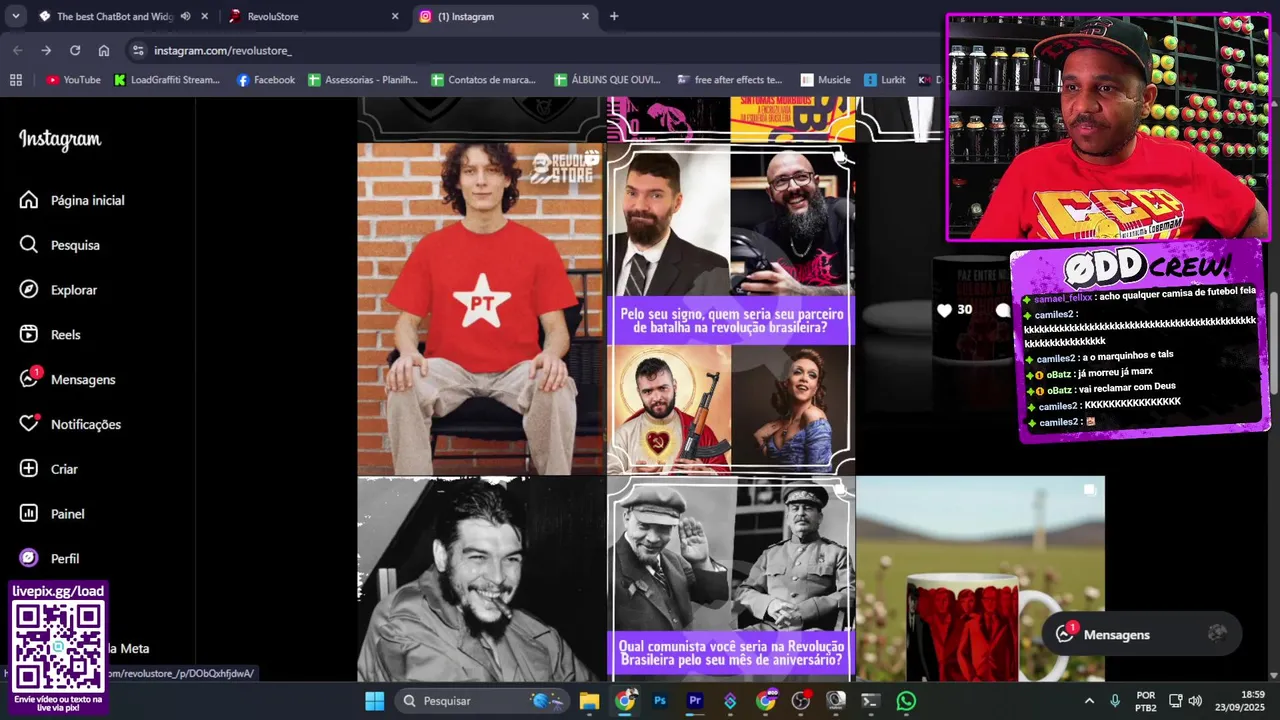Switch the POR PTB2 keyboard language

click(x=1146, y=701)
